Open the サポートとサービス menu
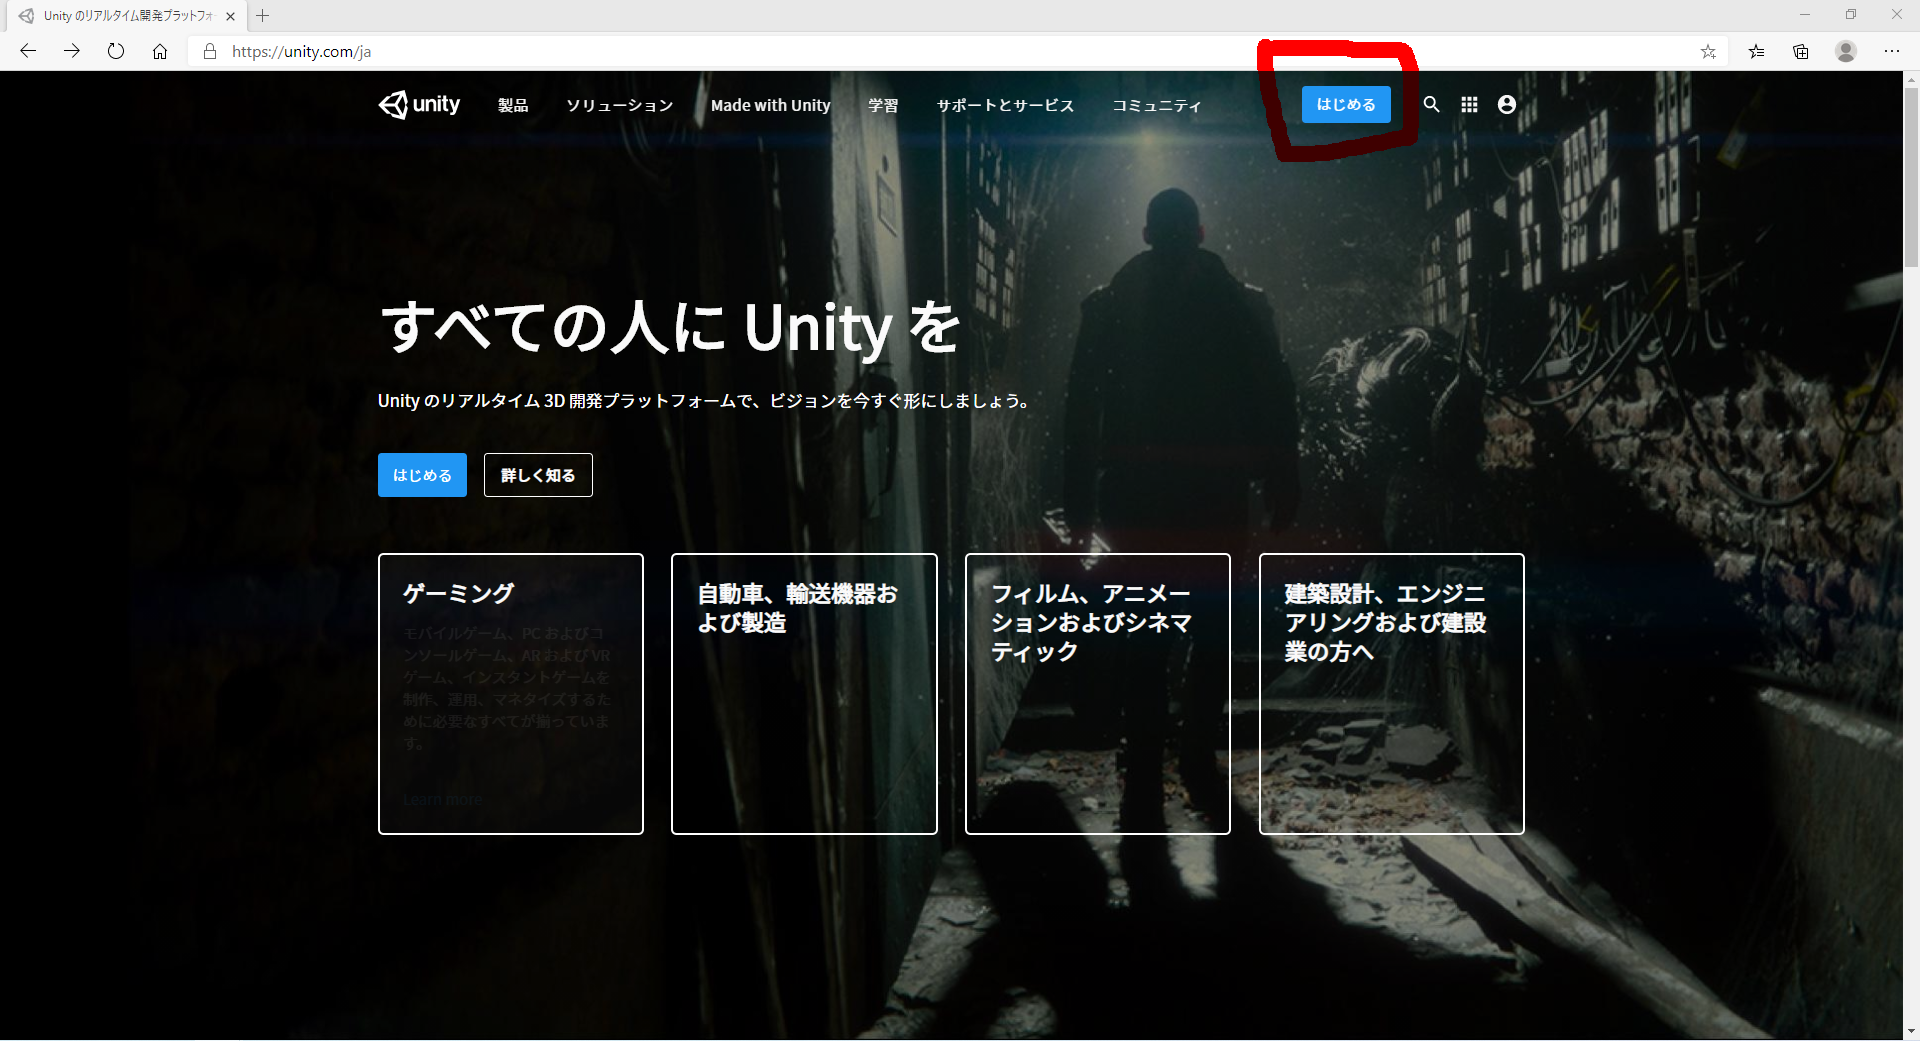Screen dimensions: 1920x1041 point(1005,105)
